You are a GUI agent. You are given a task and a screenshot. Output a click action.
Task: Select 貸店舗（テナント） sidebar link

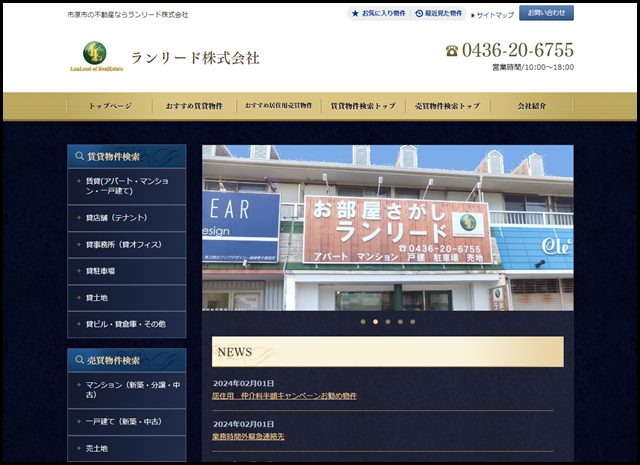pos(127,218)
